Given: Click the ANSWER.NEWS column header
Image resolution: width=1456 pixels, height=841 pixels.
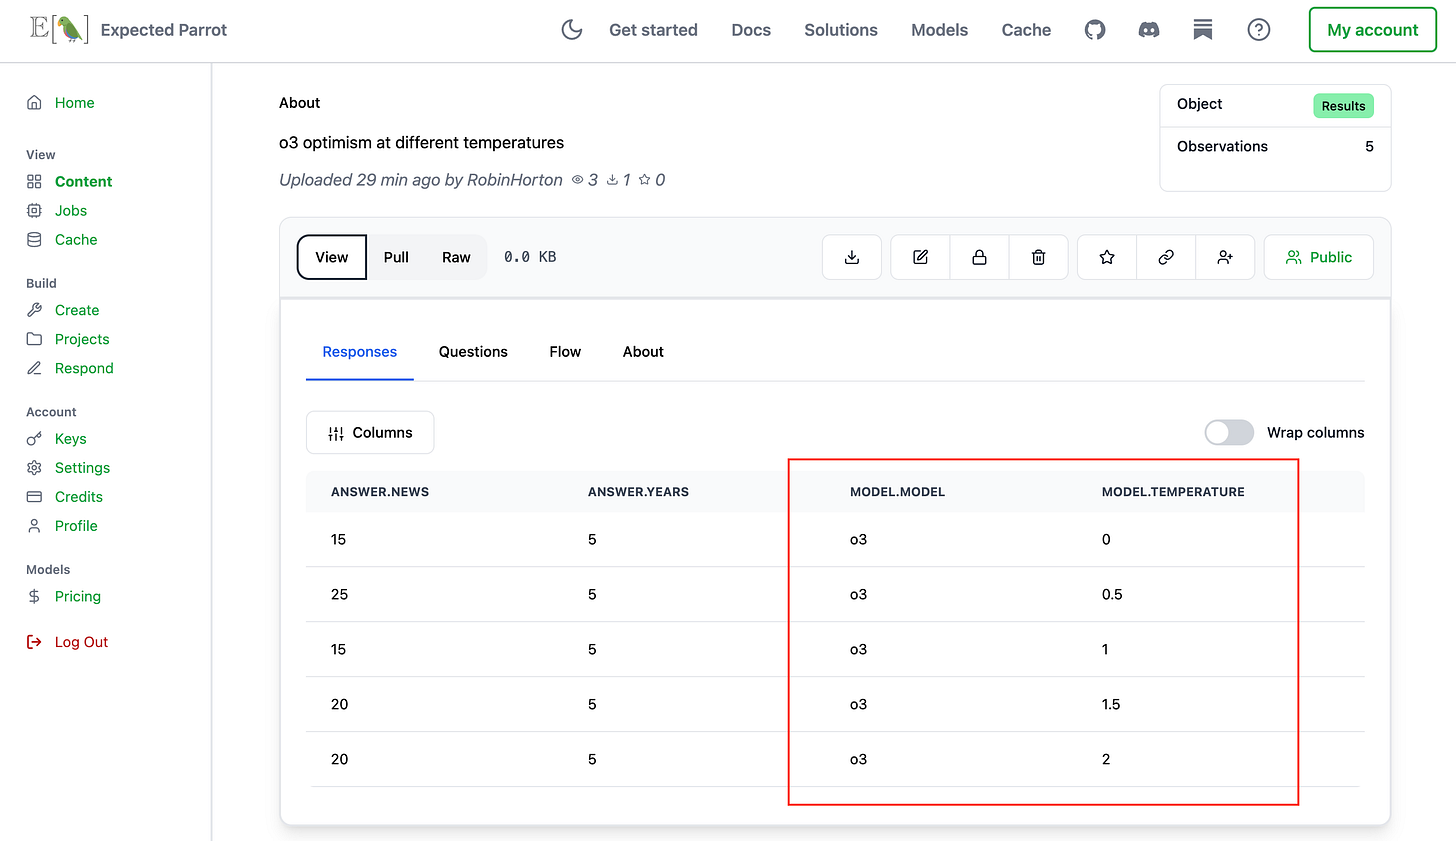Looking at the screenshot, I should pos(380,492).
